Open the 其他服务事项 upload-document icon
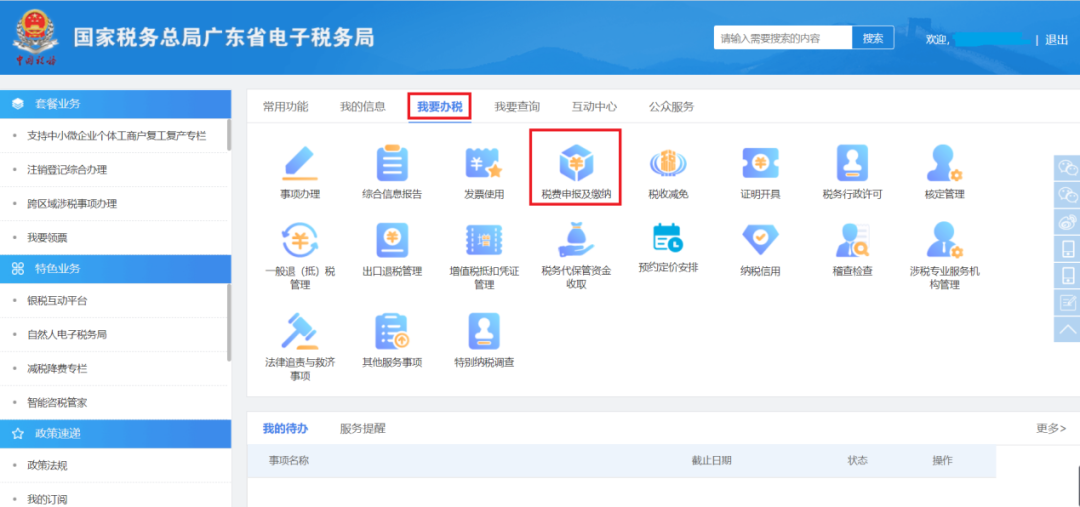The width and height of the screenshot is (1080, 507). pyautogui.click(x=392, y=331)
